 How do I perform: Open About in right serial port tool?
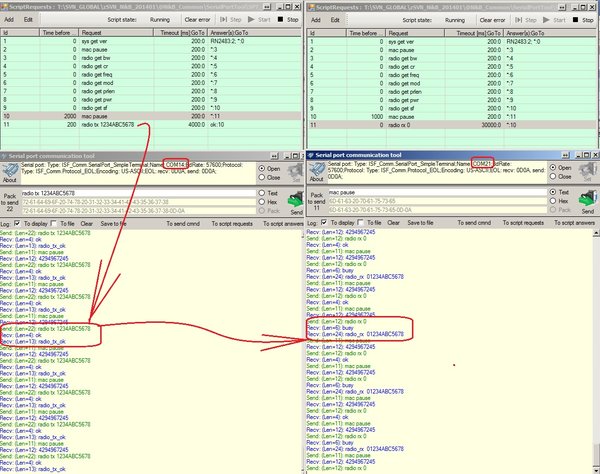317,172
